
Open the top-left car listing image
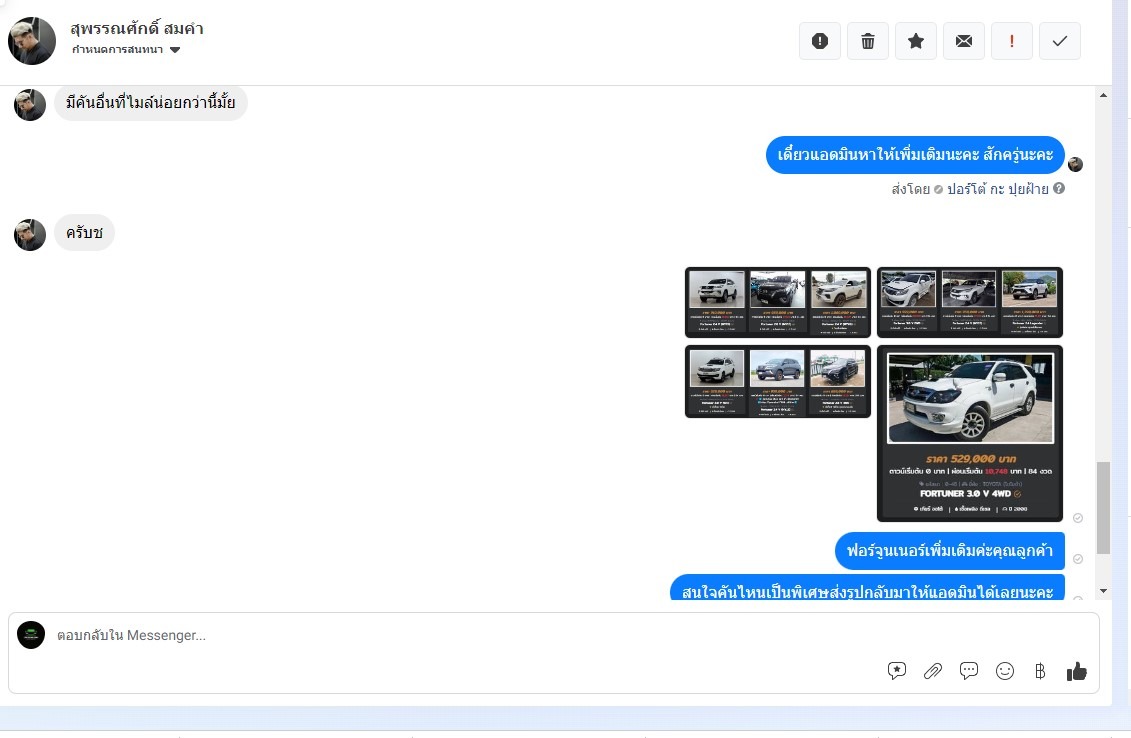[778, 302]
